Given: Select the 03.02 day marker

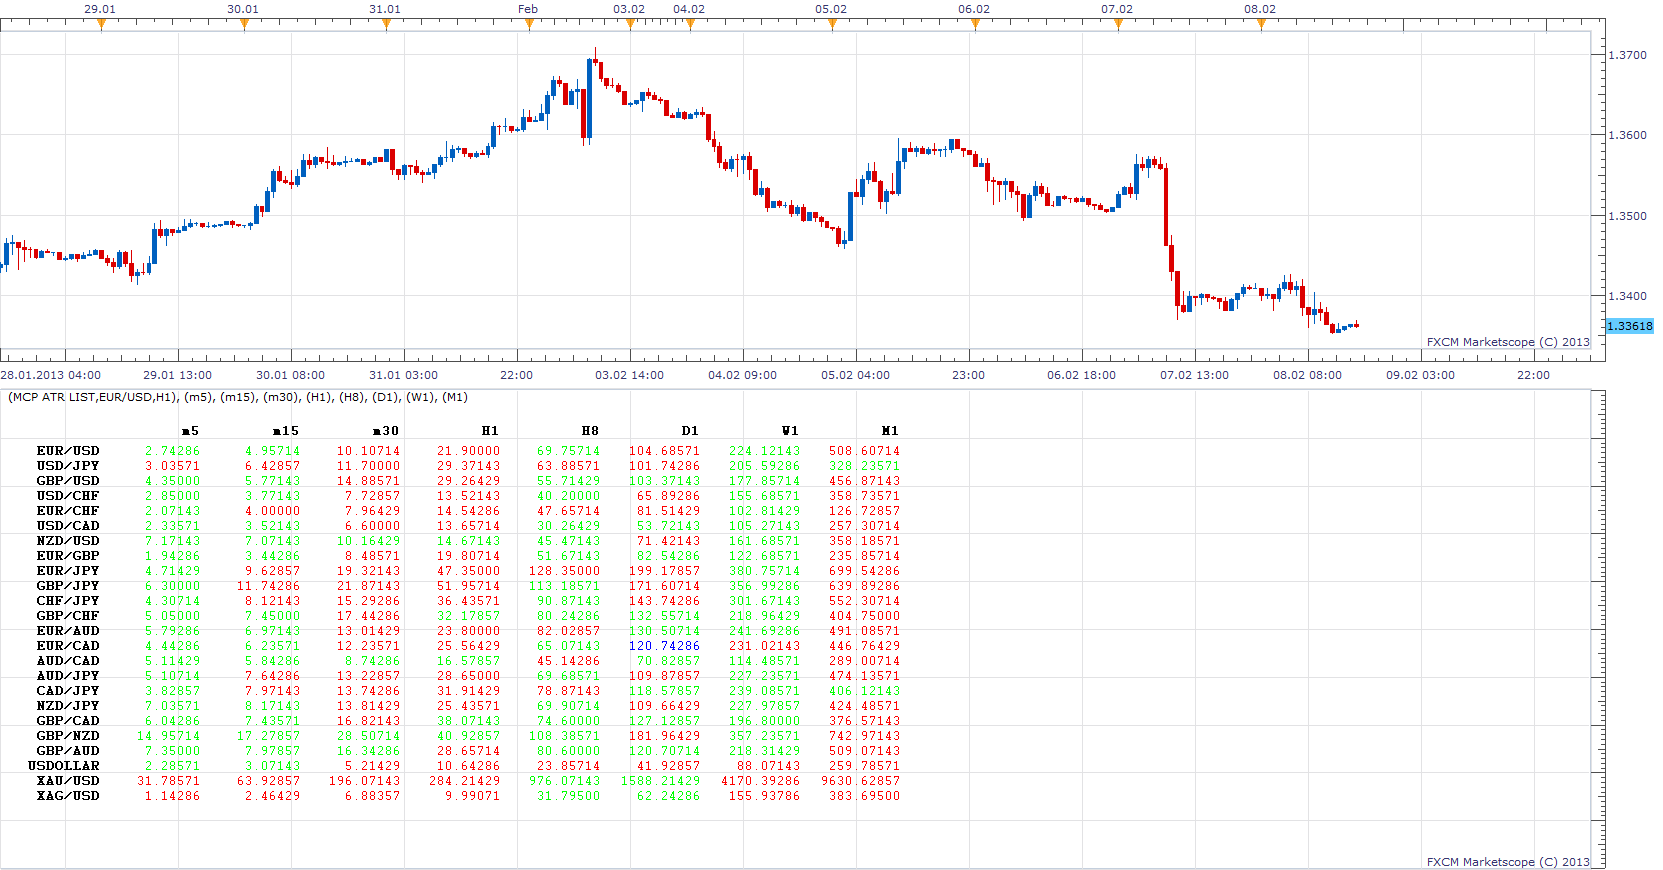Looking at the screenshot, I should point(630,25).
